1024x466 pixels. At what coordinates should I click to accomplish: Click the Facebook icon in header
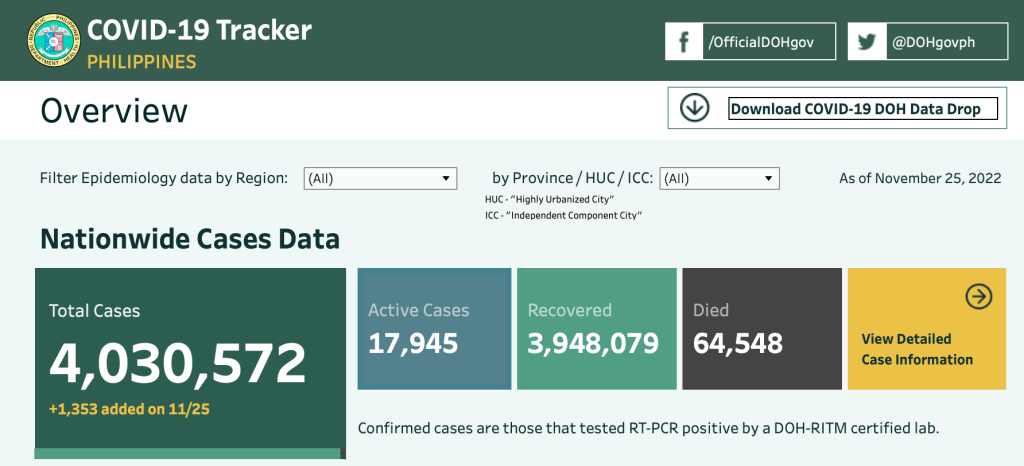pos(684,42)
